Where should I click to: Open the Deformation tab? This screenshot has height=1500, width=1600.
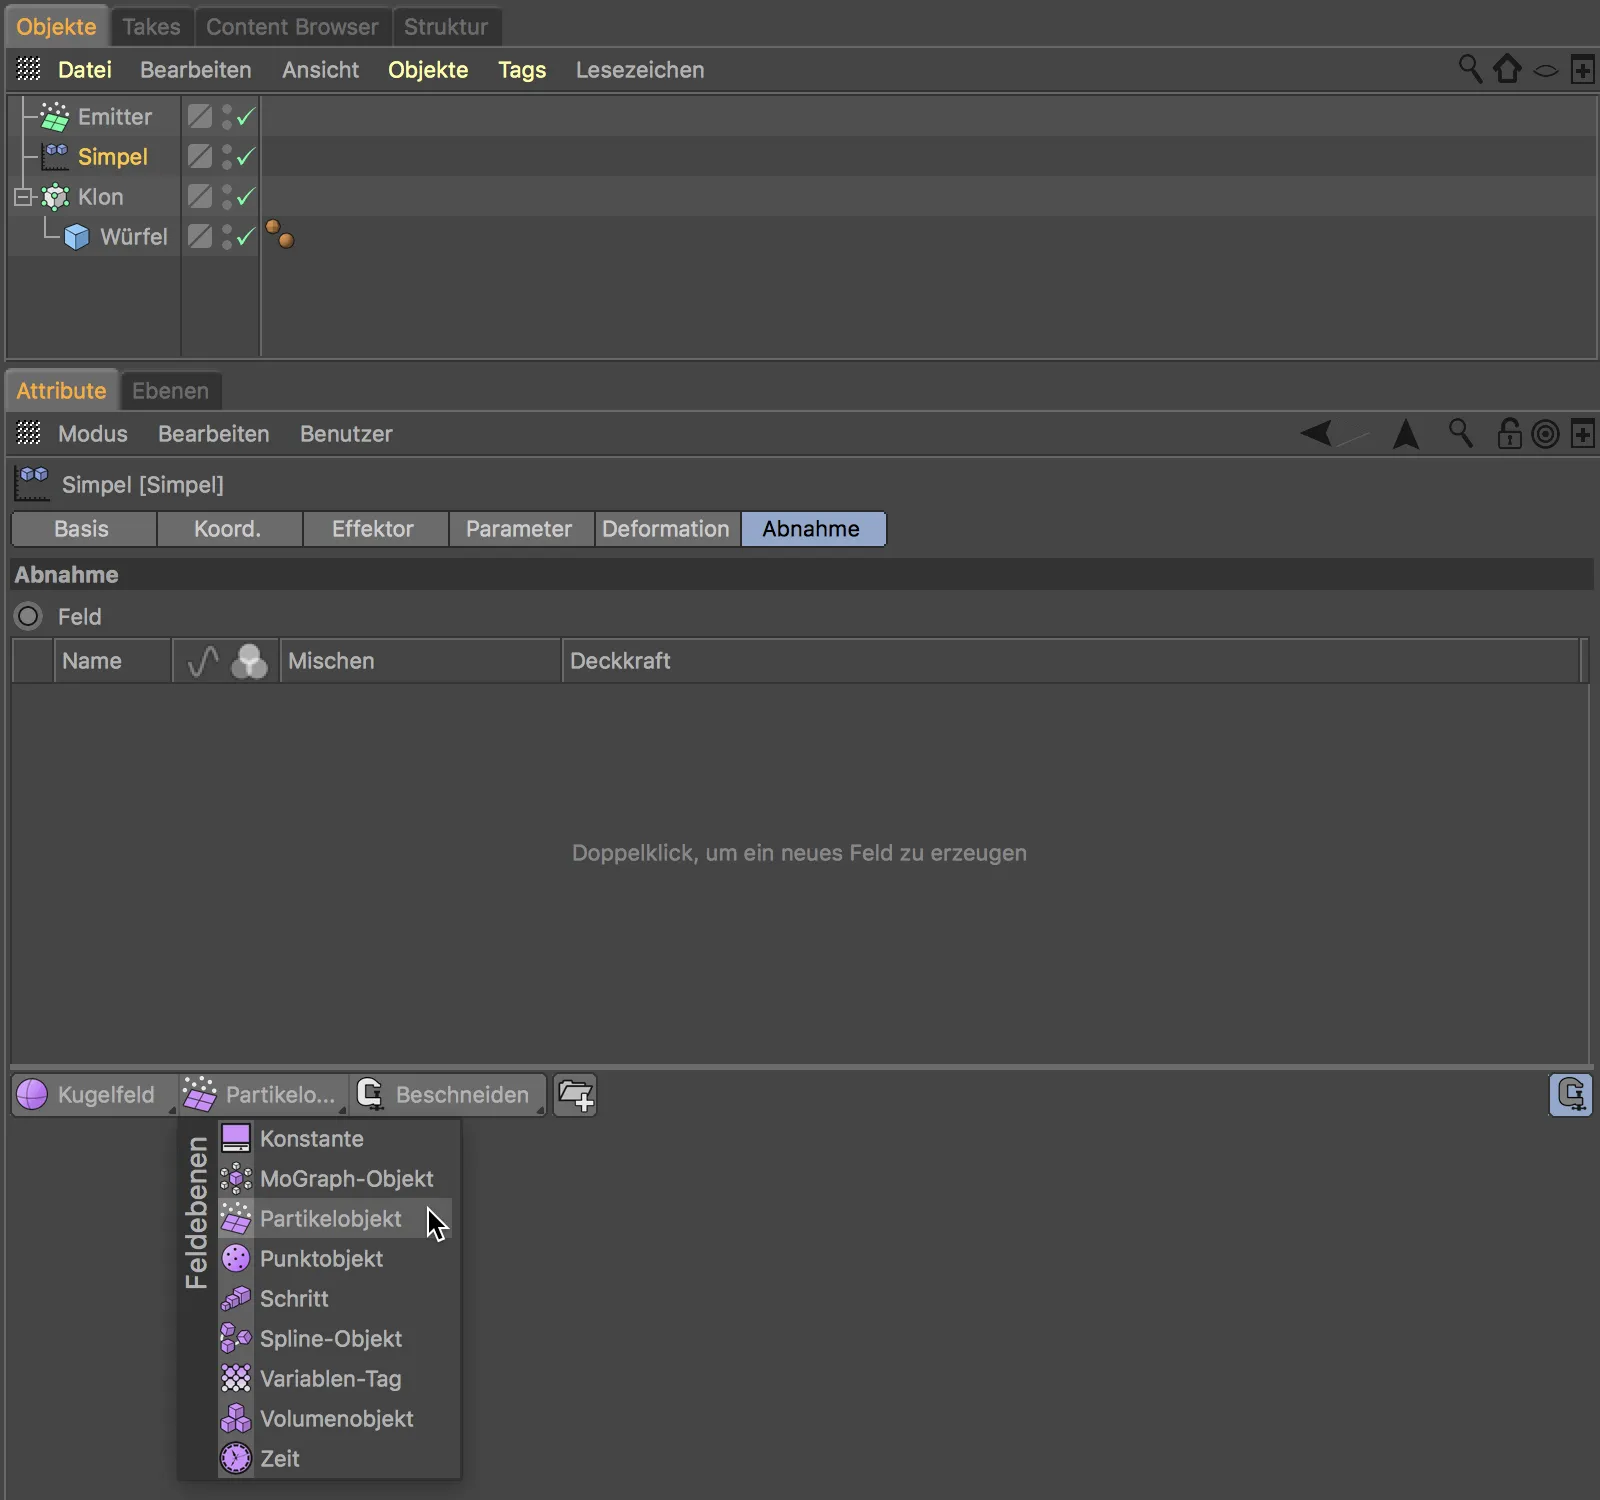(666, 529)
